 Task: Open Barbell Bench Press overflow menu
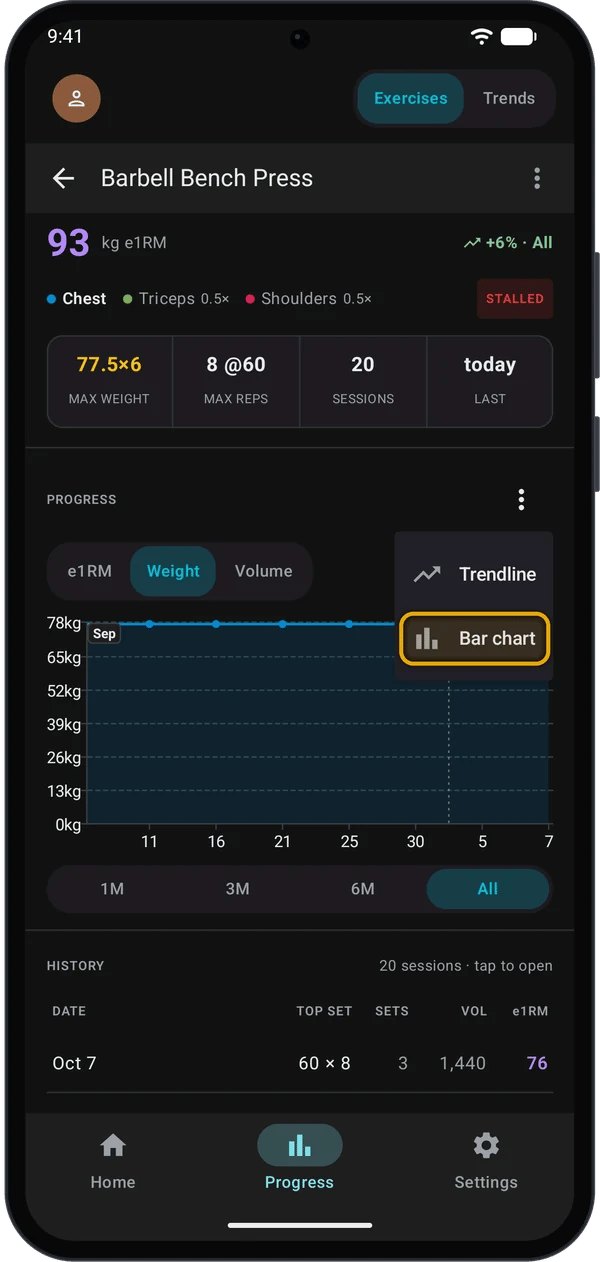pos(537,178)
